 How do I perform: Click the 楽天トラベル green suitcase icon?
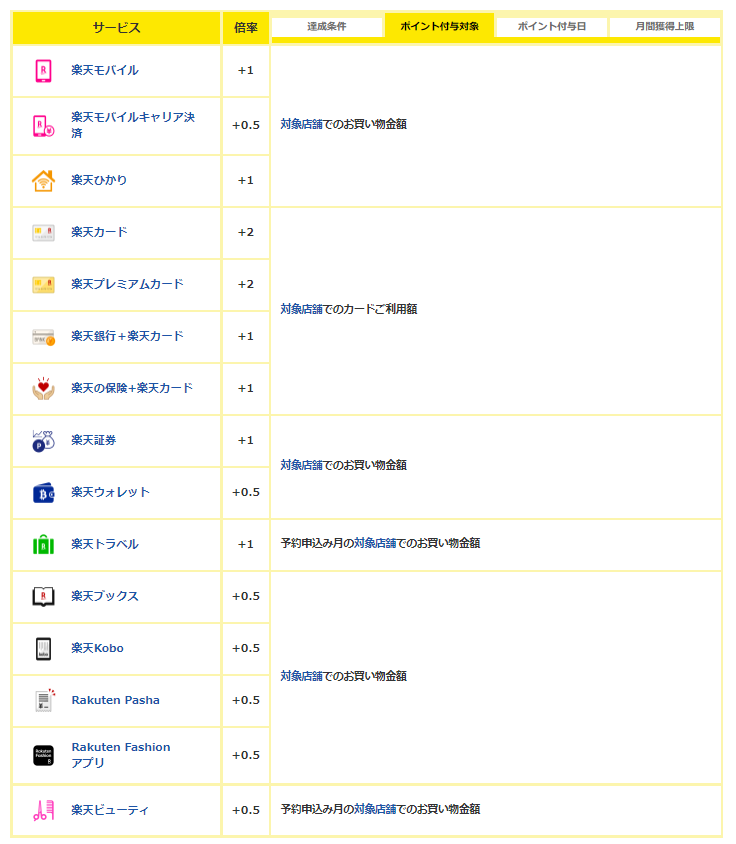pyautogui.click(x=44, y=545)
